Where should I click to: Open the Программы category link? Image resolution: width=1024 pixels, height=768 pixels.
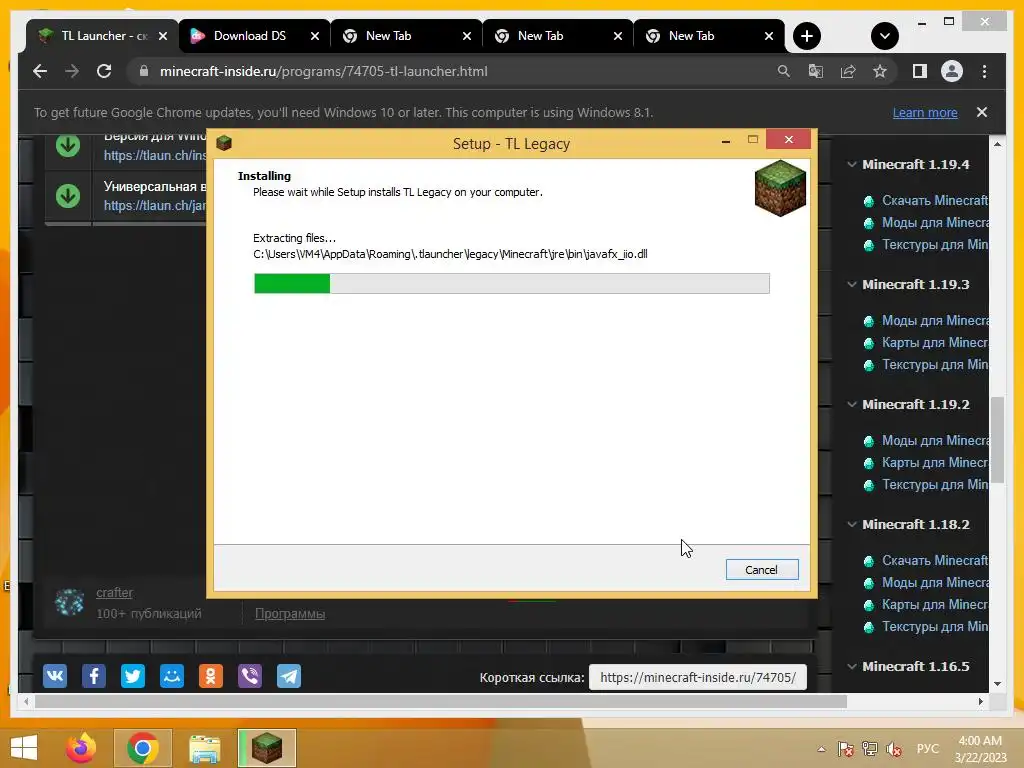point(290,613)
